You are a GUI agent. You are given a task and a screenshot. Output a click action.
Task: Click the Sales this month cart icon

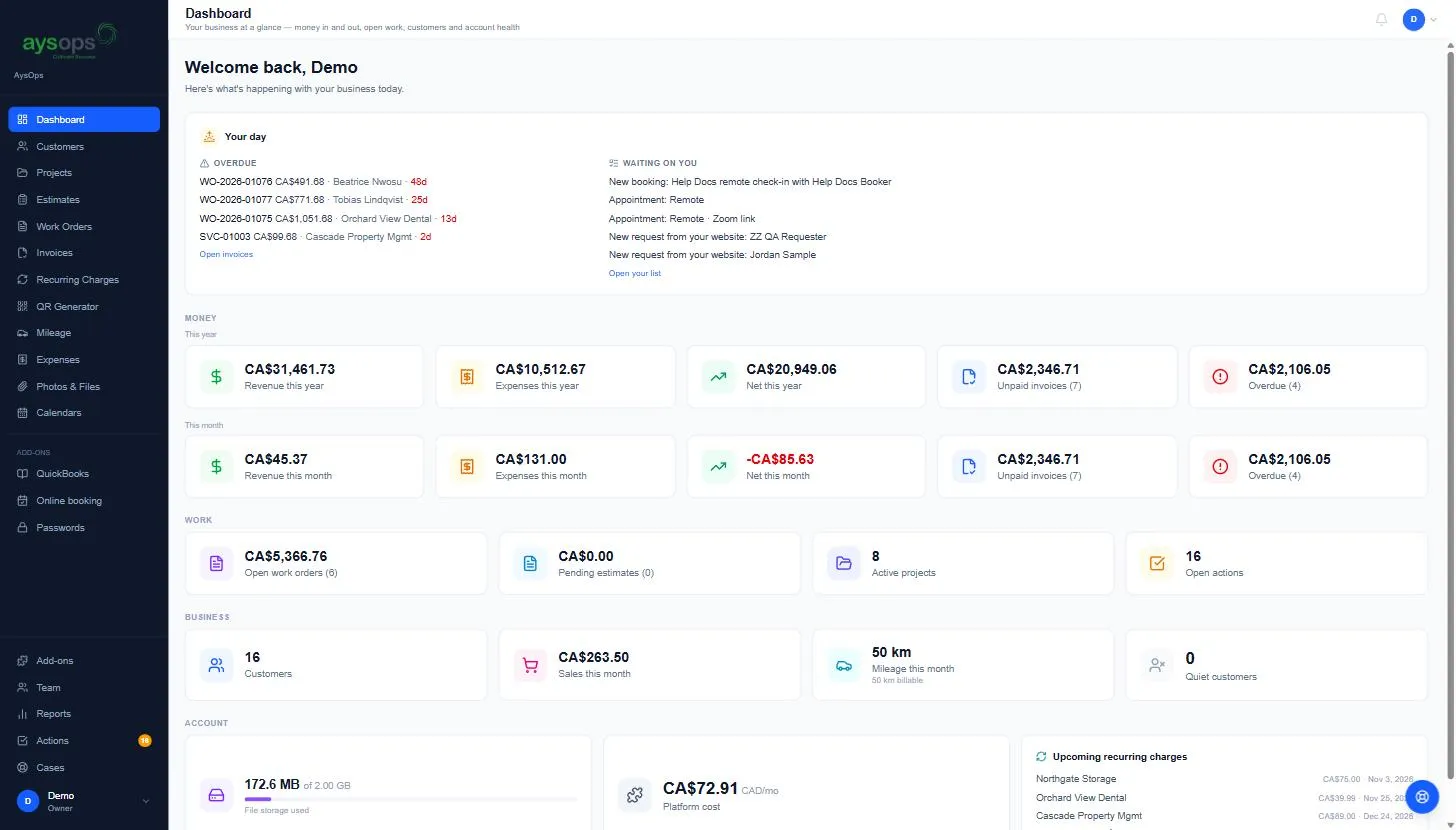click(530, 665)
